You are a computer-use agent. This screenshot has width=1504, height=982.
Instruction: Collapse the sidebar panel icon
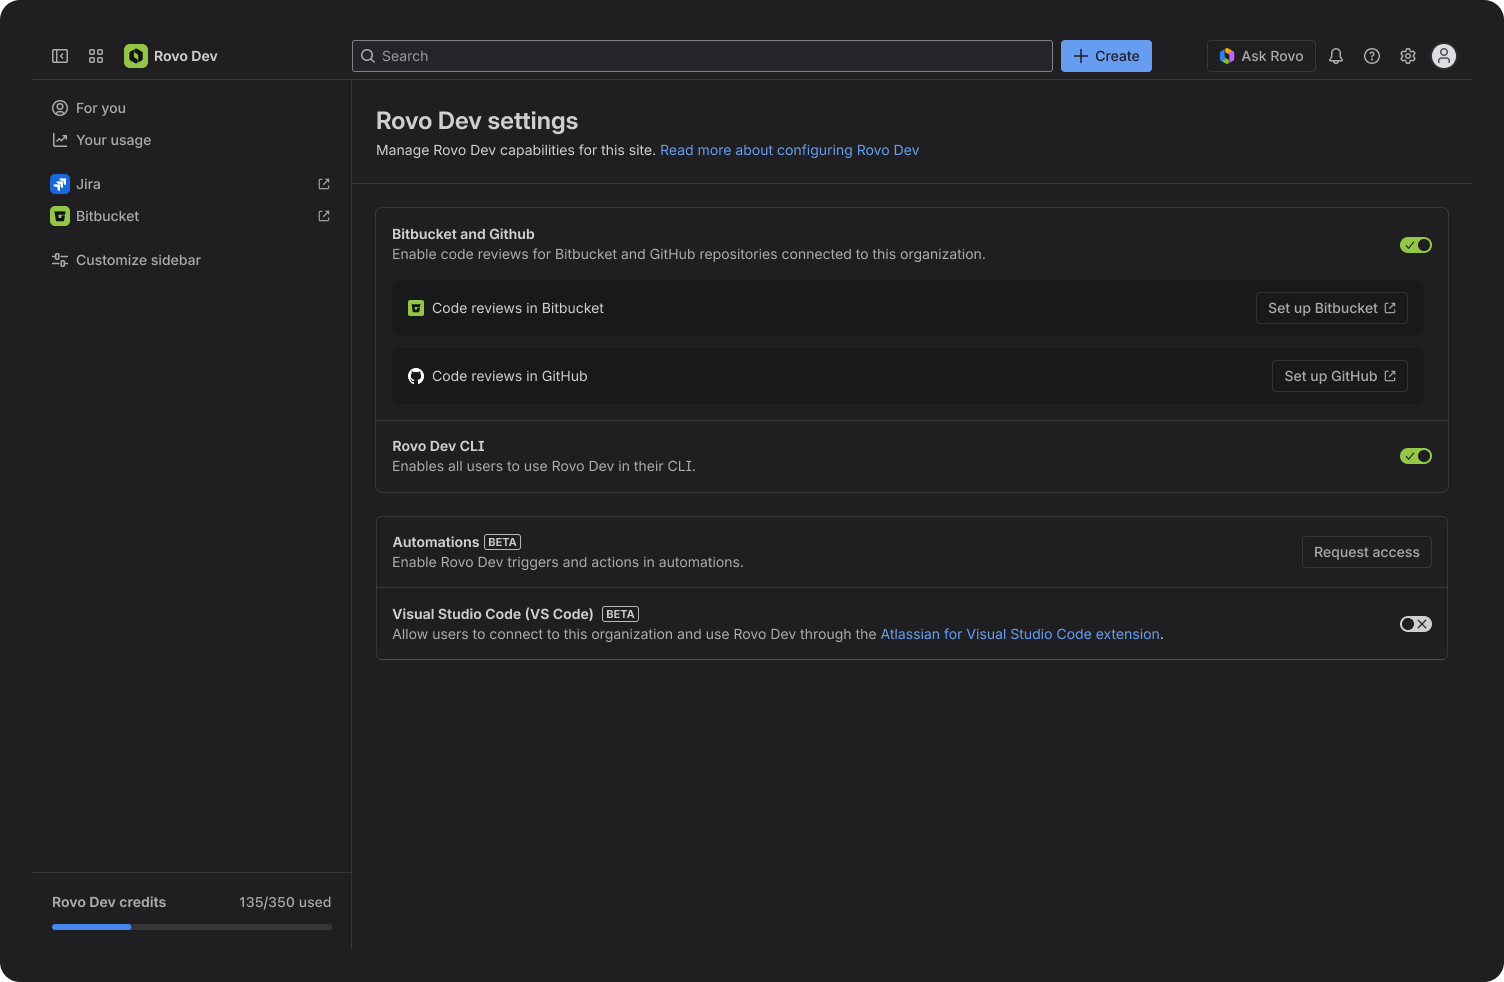(60, 56)
